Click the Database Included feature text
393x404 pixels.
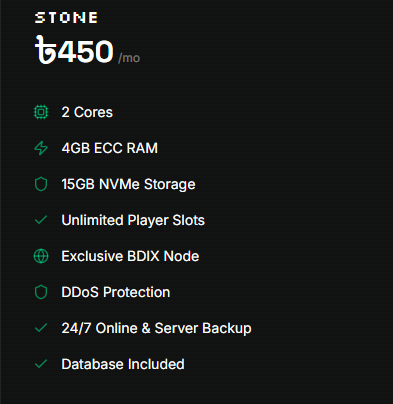pos(123,364)
